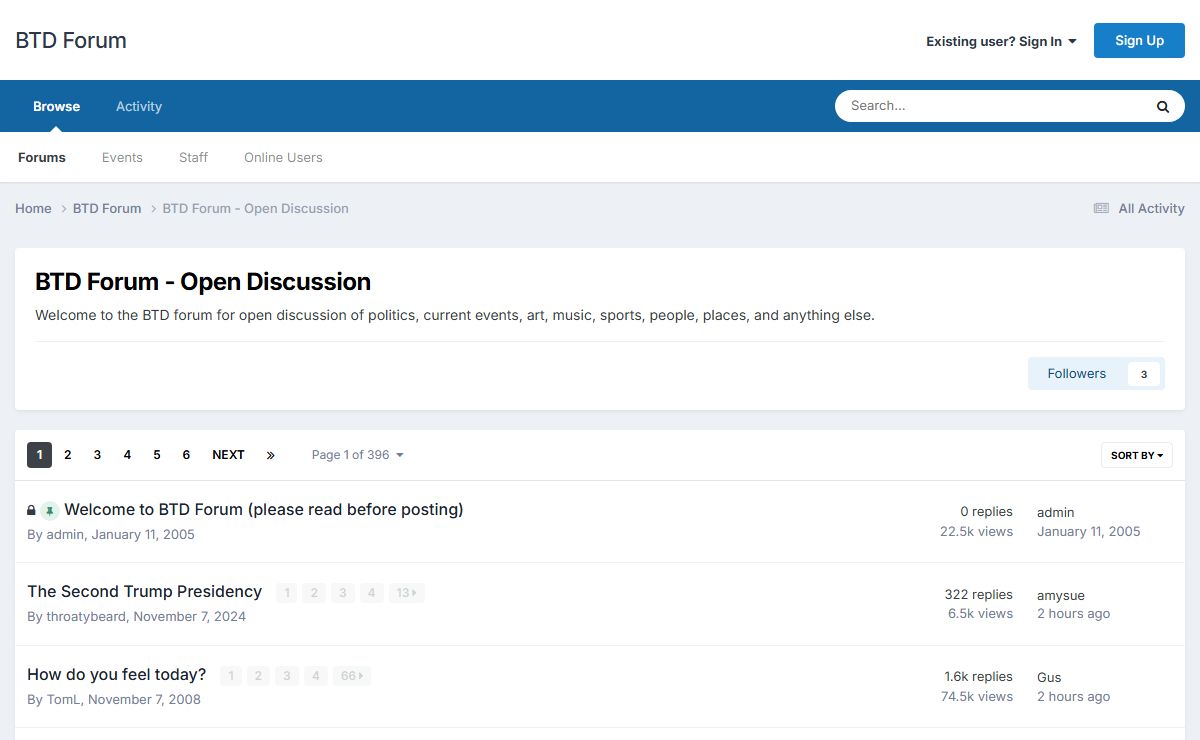Expand the Existing user Sign In dropdown
This screenshot has width=1200, height=740.
(x=1001, y=41)
